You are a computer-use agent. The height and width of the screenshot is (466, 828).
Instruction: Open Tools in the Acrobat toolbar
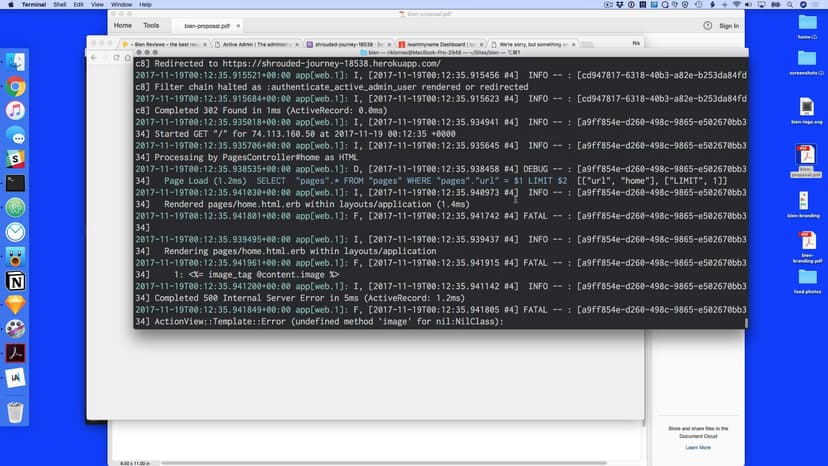[x=151, y=25]
